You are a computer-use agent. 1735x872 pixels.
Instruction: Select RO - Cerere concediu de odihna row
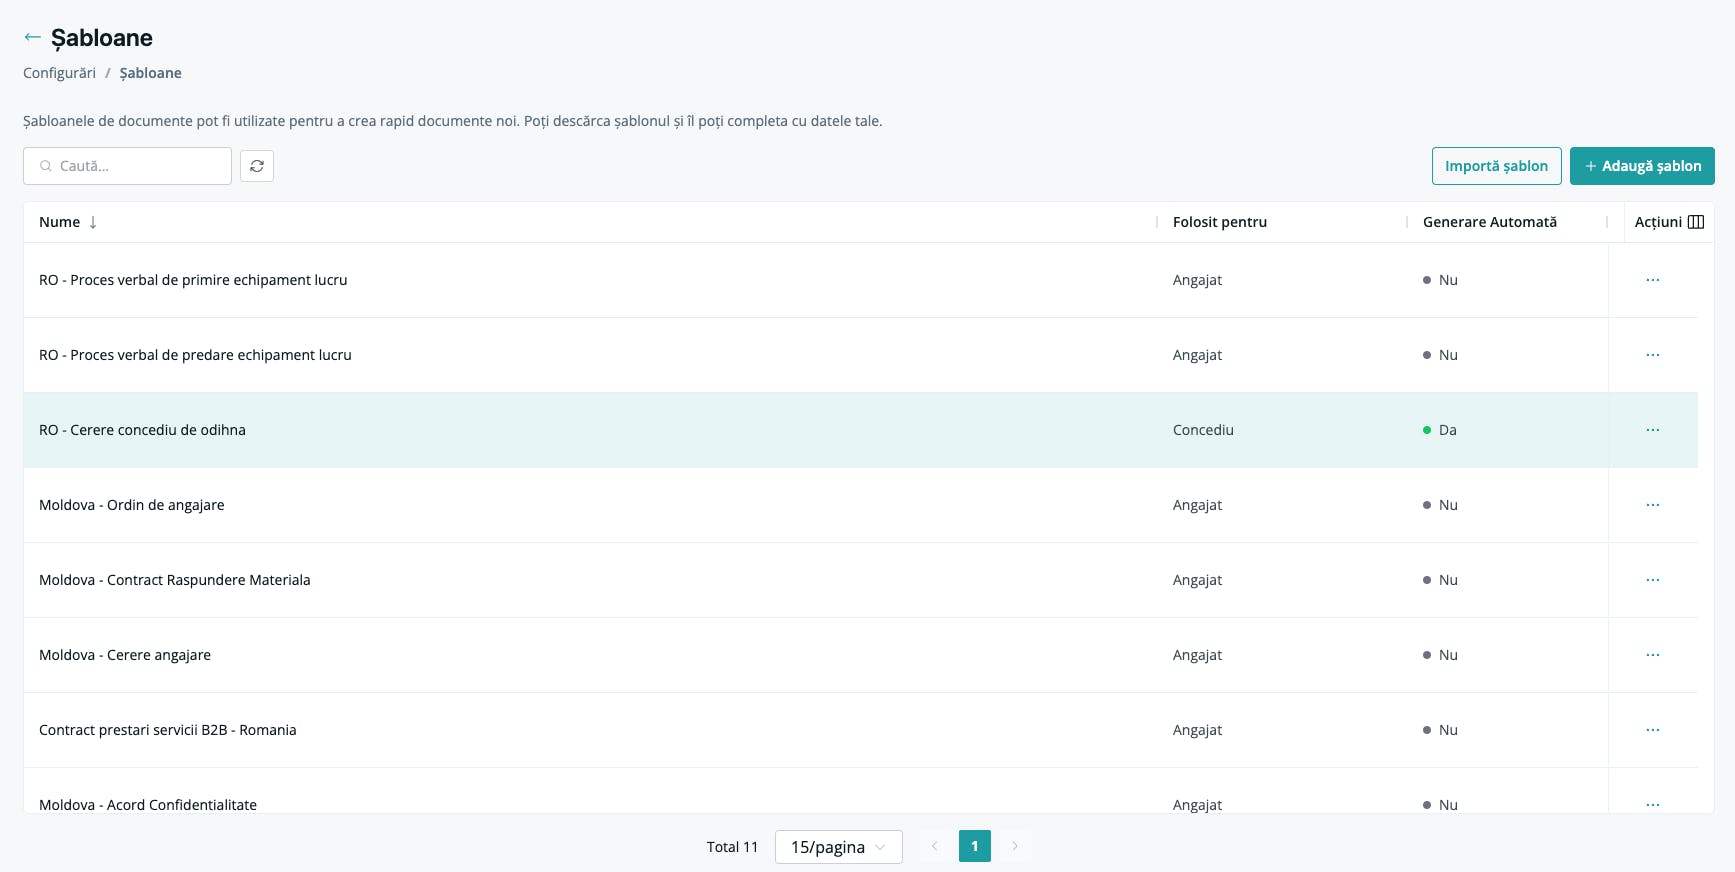861,430
